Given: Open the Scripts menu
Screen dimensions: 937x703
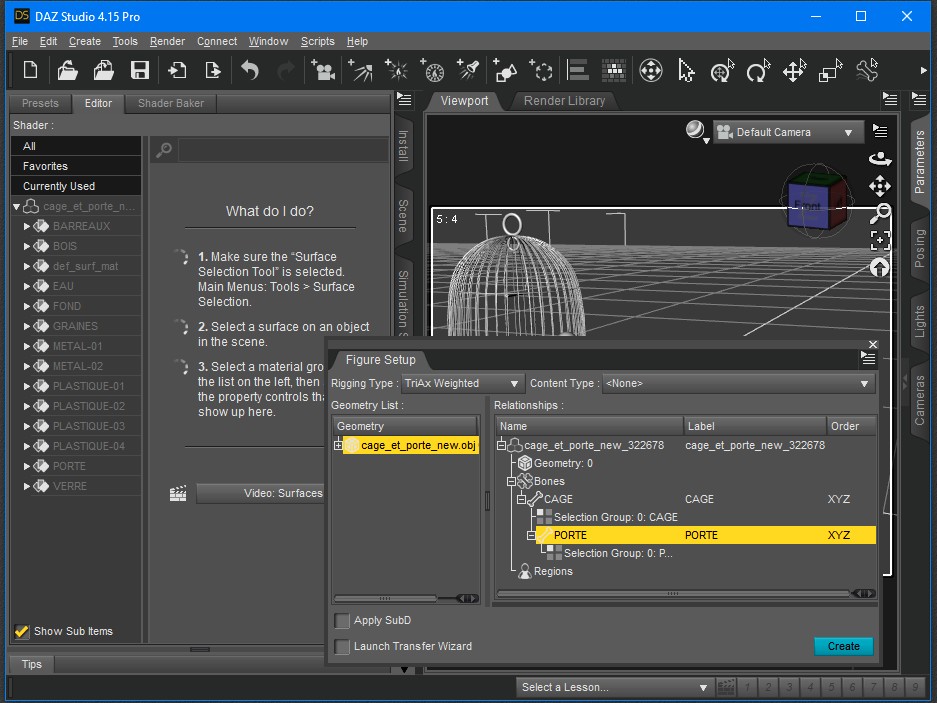Looking at the screenshot, I should (317, 41).
